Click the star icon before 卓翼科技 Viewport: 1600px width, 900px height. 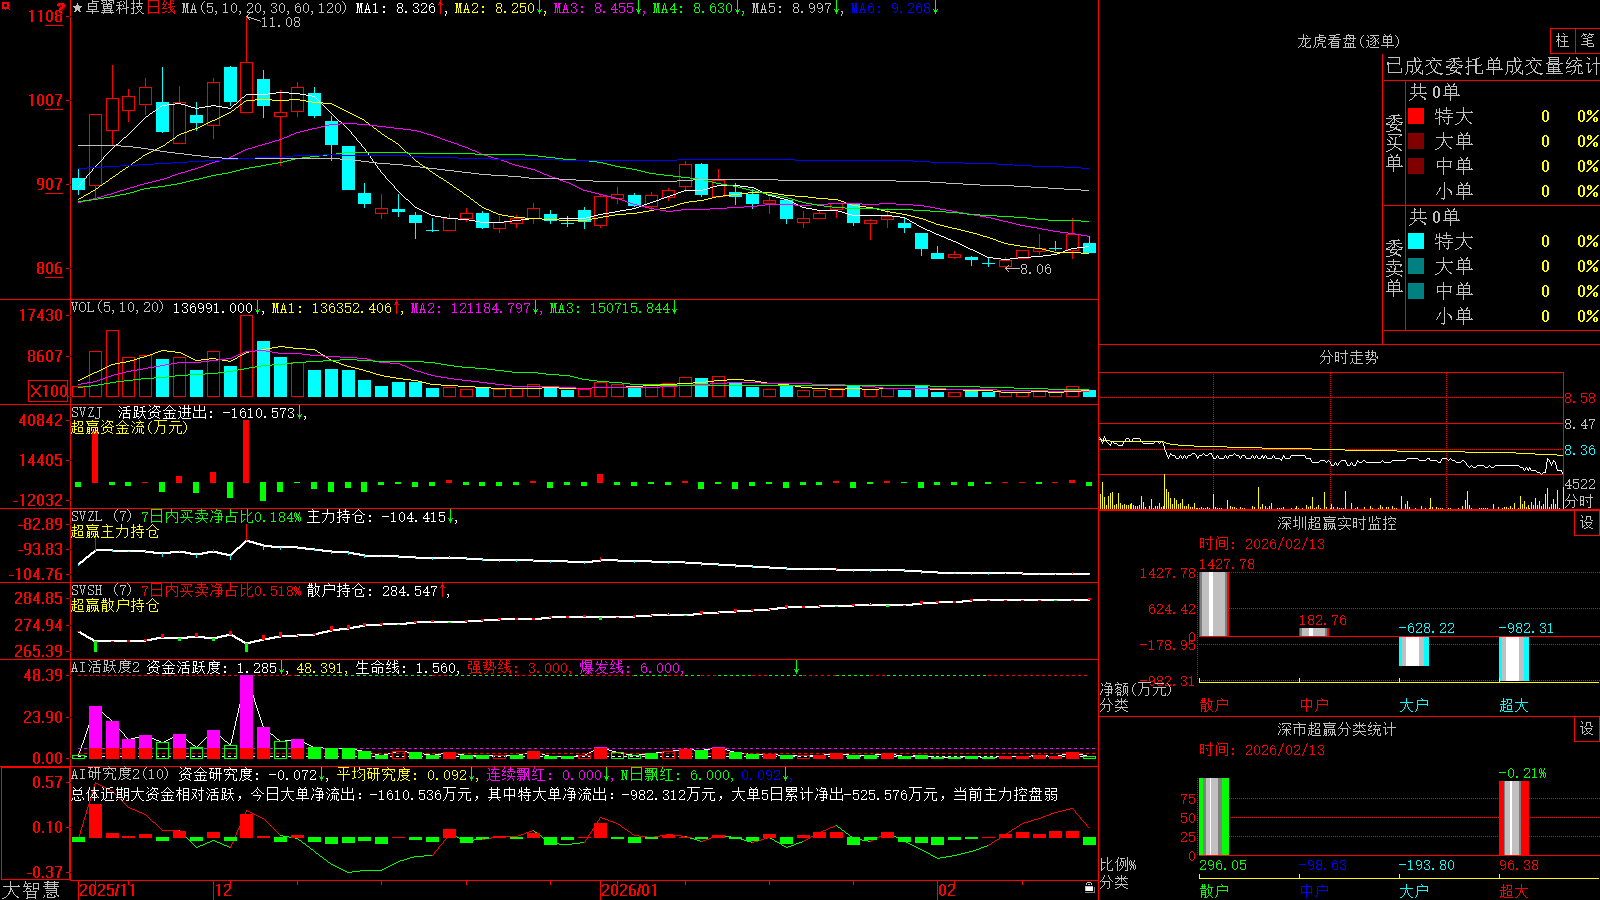[x=78, y=8]
